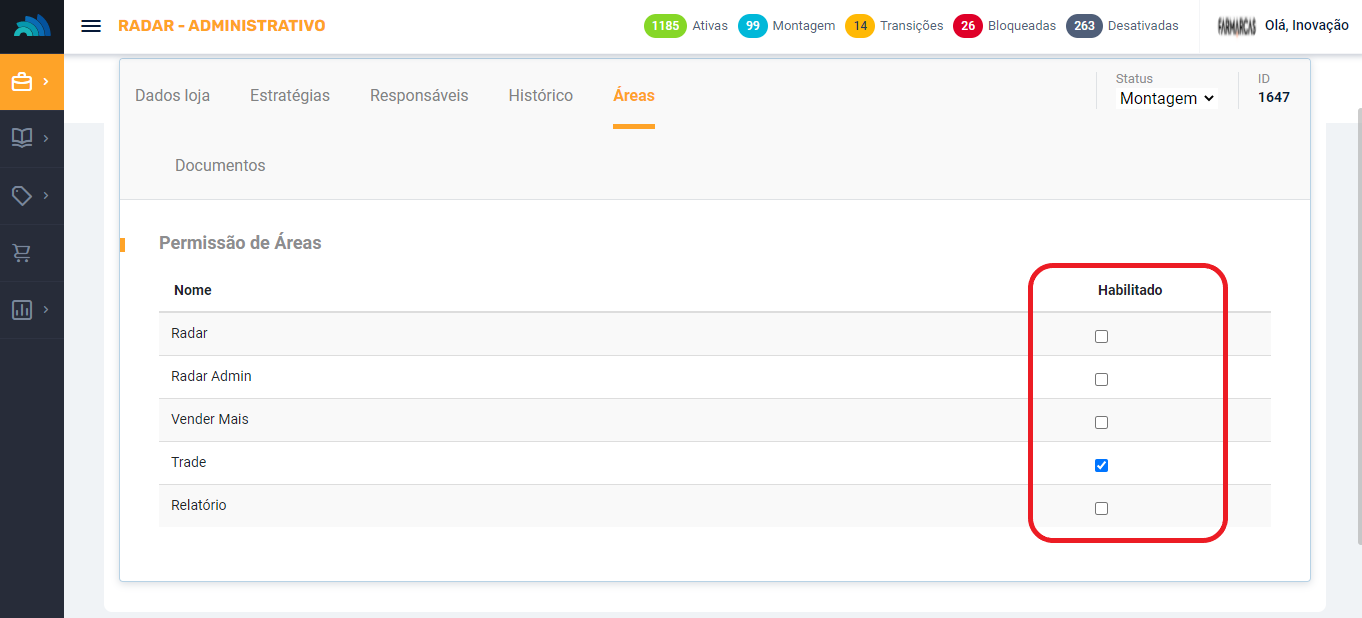Viewport: 1362px width, 618px height.
Task: Tick the Vender Mais checkbox
Action: coord(1101,422)
